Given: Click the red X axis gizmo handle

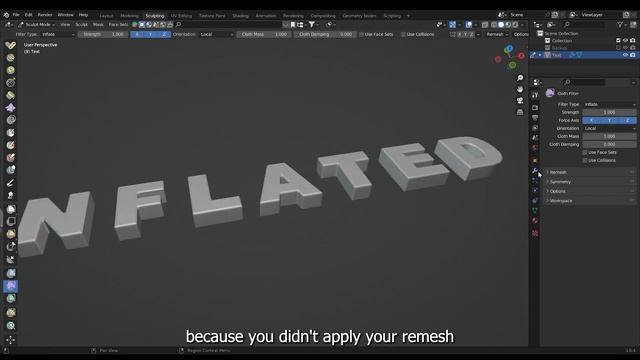Looking at the screenshot, I should [521, 56].
